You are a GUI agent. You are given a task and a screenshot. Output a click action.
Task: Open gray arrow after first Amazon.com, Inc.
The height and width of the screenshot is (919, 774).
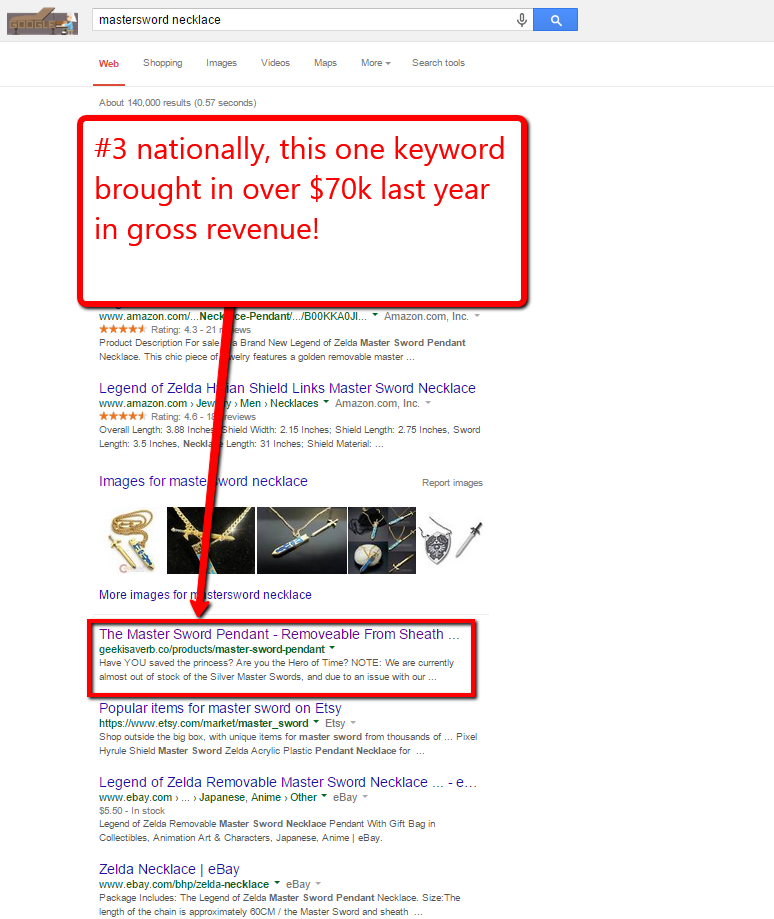tap(477, 315)
